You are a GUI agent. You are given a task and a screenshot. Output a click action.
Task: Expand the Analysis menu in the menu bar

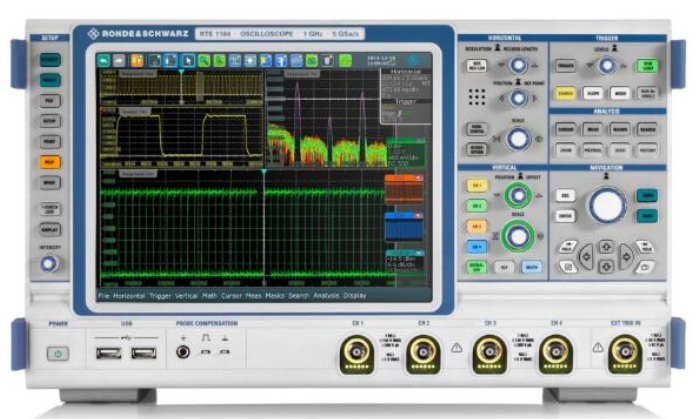pyautogui.click(x=324, y=296)
